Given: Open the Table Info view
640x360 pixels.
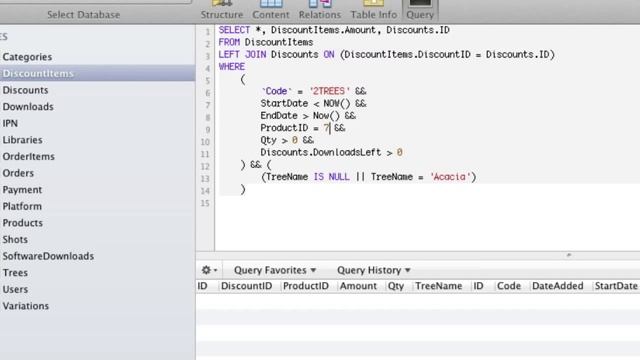Looking at the screenshot, I should coord(373,10).
